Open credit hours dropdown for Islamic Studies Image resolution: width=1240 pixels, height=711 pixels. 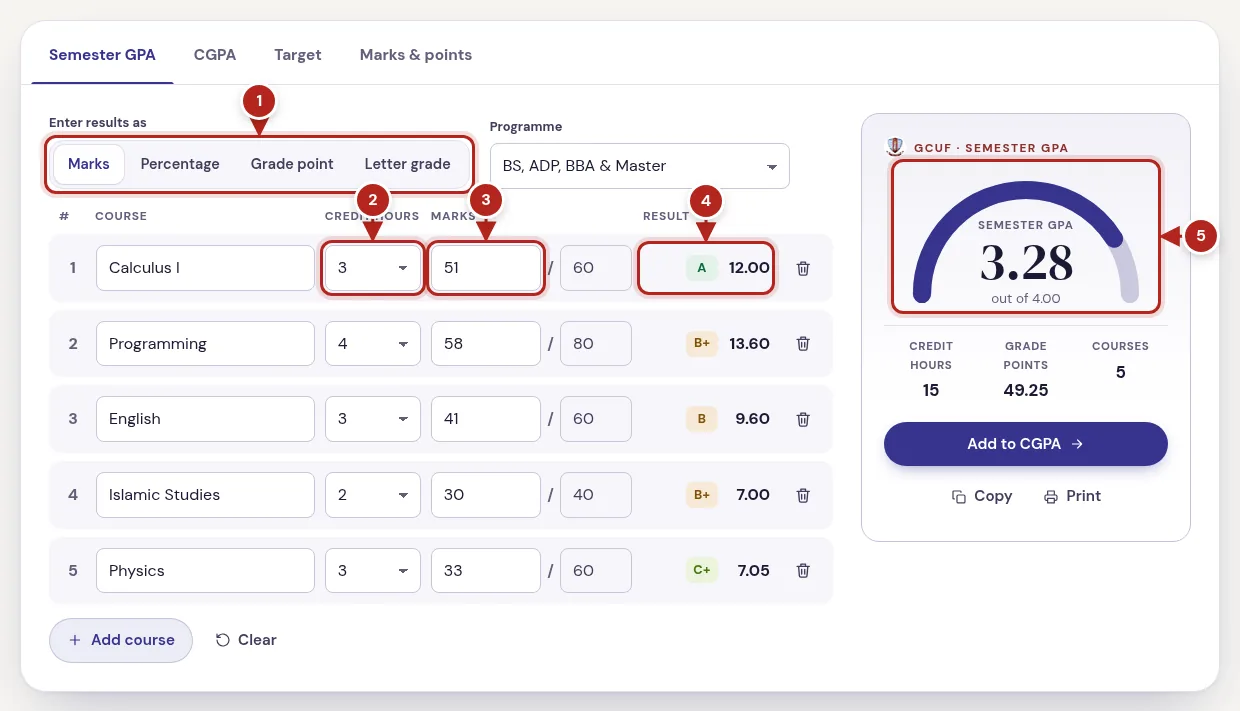click(x=373, y=495)
